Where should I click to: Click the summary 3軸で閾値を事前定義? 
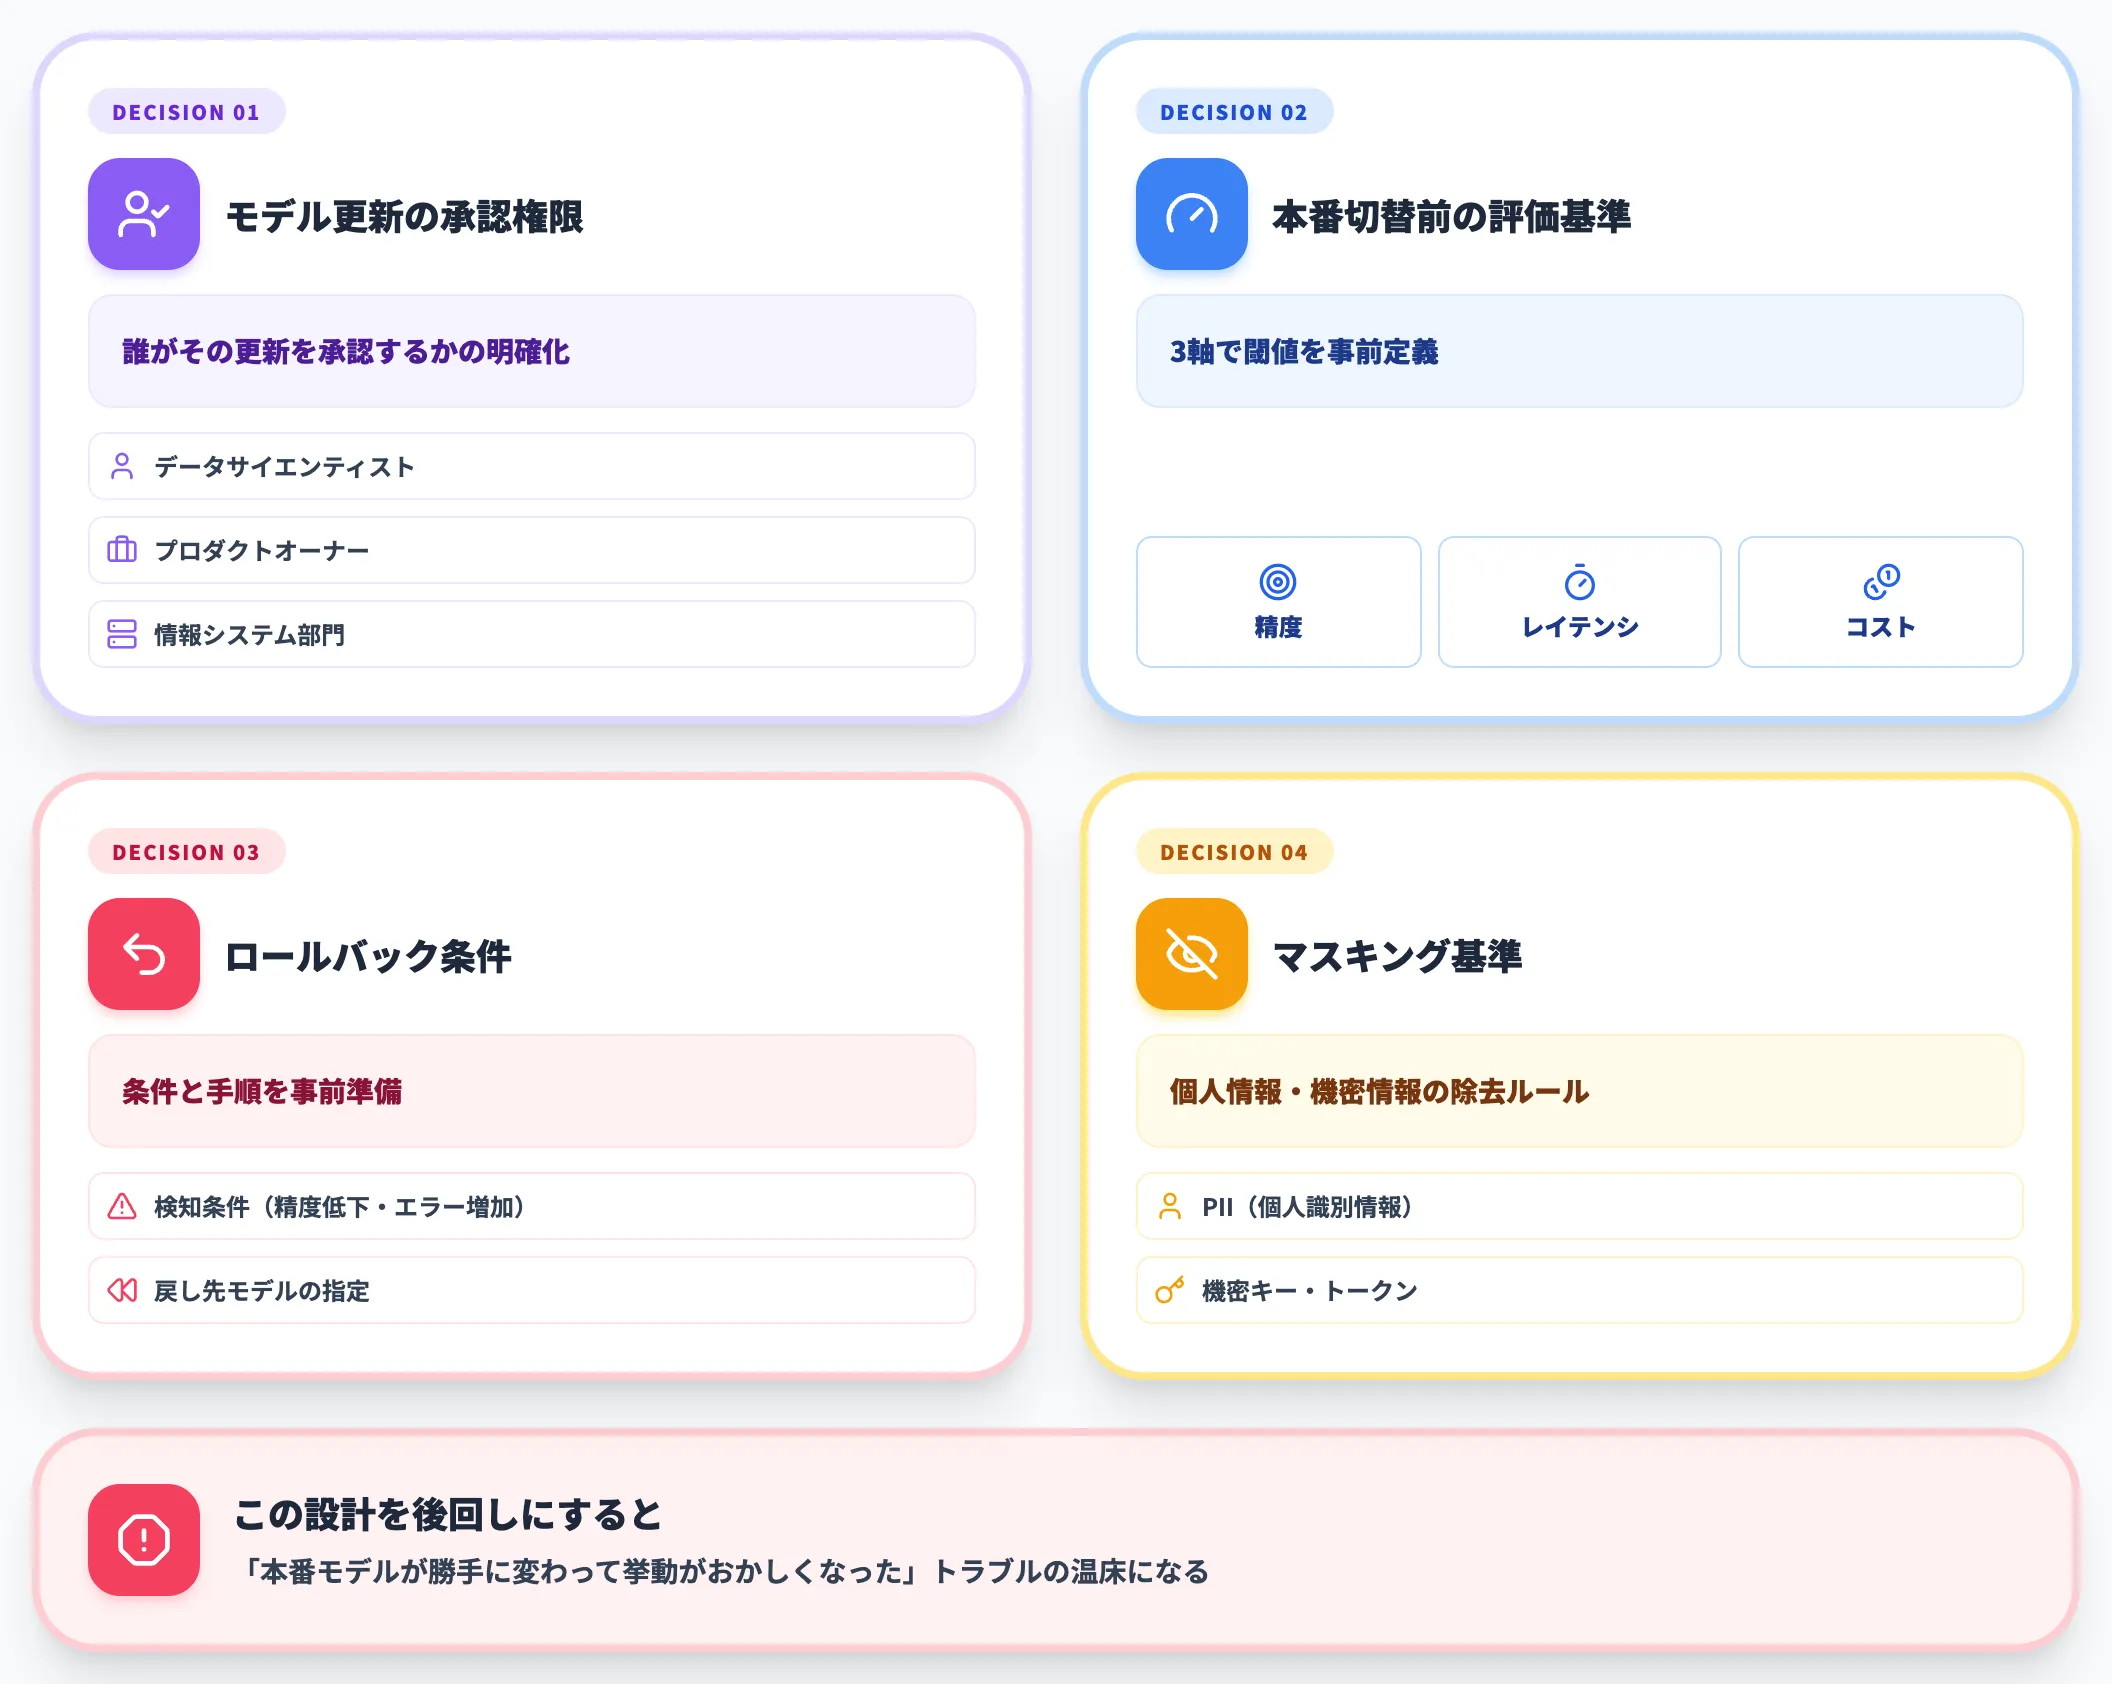1304,351
